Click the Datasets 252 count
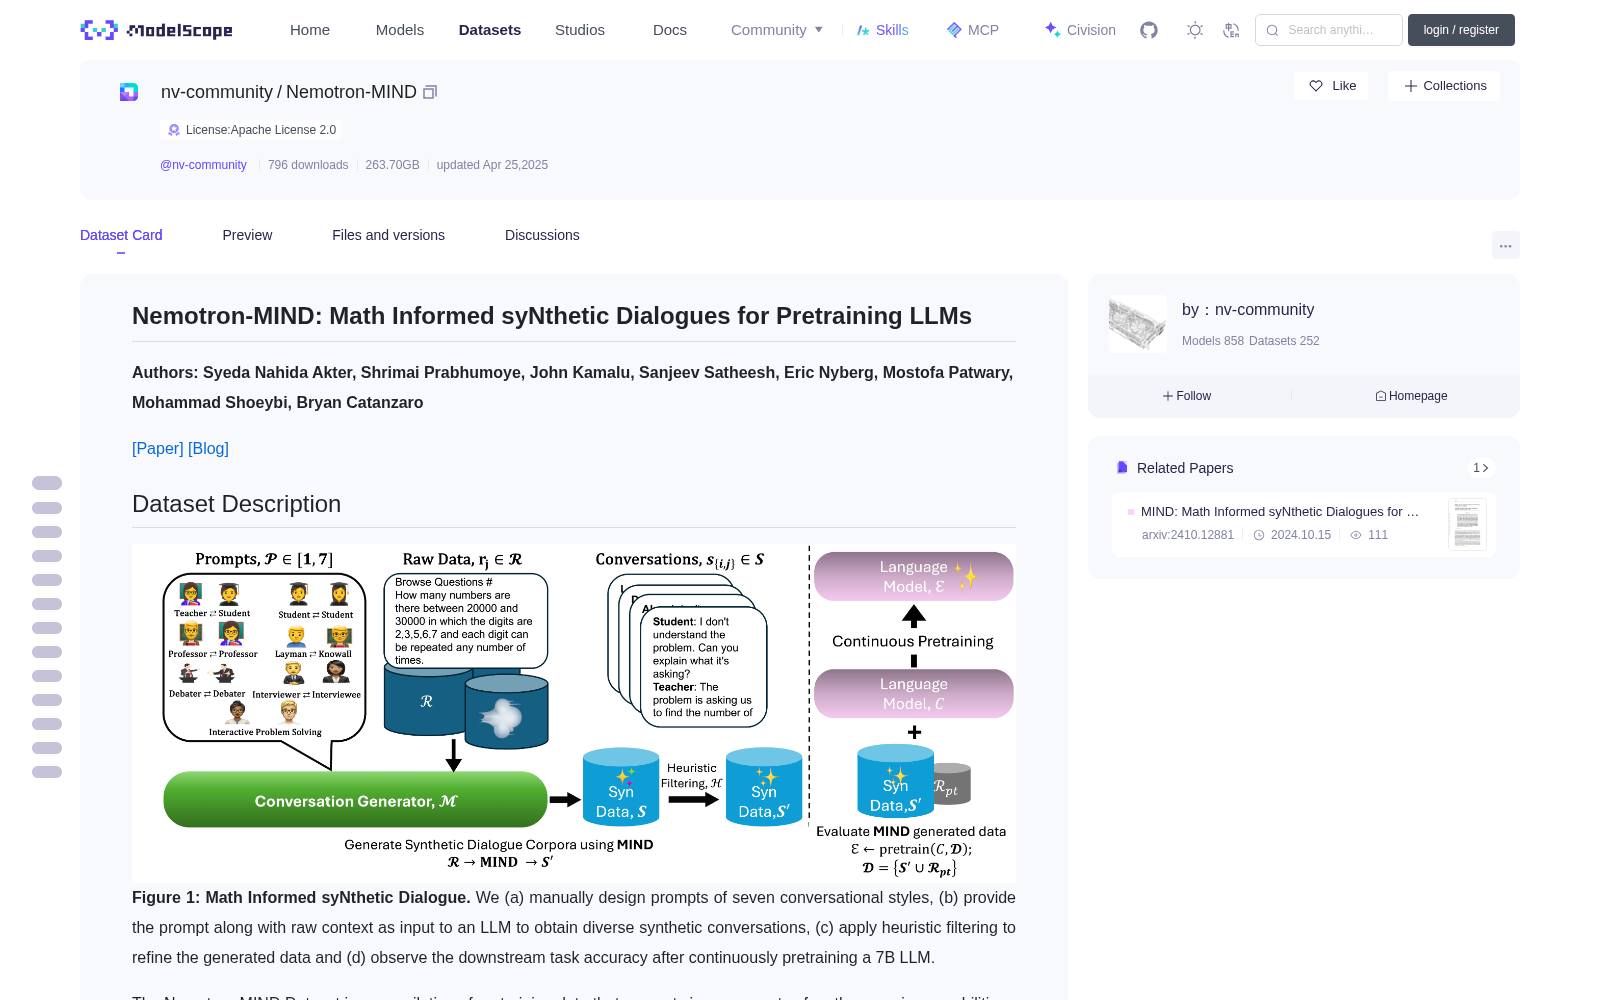The height and width of the screenshot is (1000, 1600). [1284, 341]
